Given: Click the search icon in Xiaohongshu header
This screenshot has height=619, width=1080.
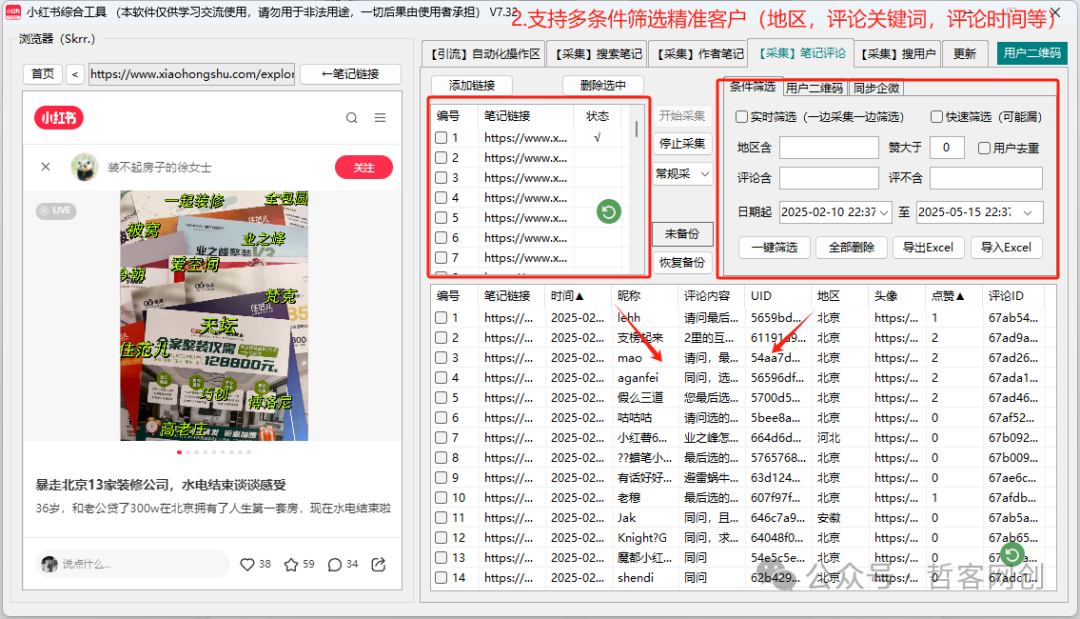Looking at the screenshot, I should (x=351, y=118).
